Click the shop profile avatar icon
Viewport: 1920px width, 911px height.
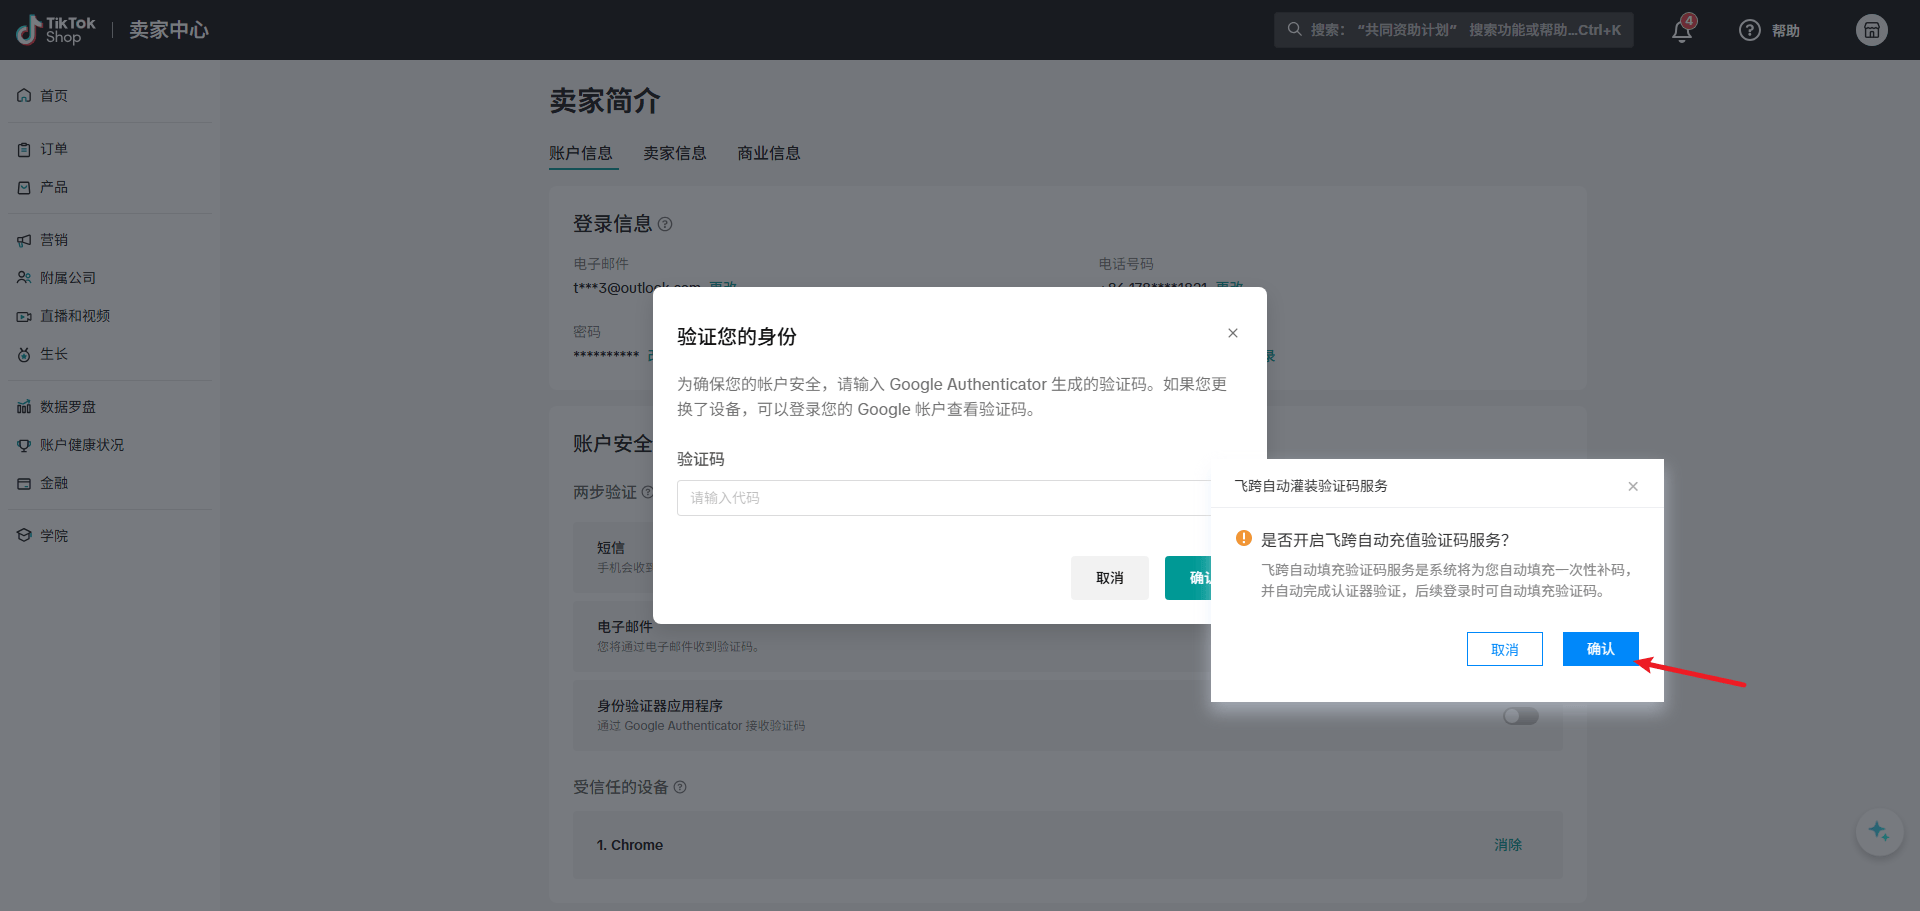pyautogui.click(x=1871, y=30)
